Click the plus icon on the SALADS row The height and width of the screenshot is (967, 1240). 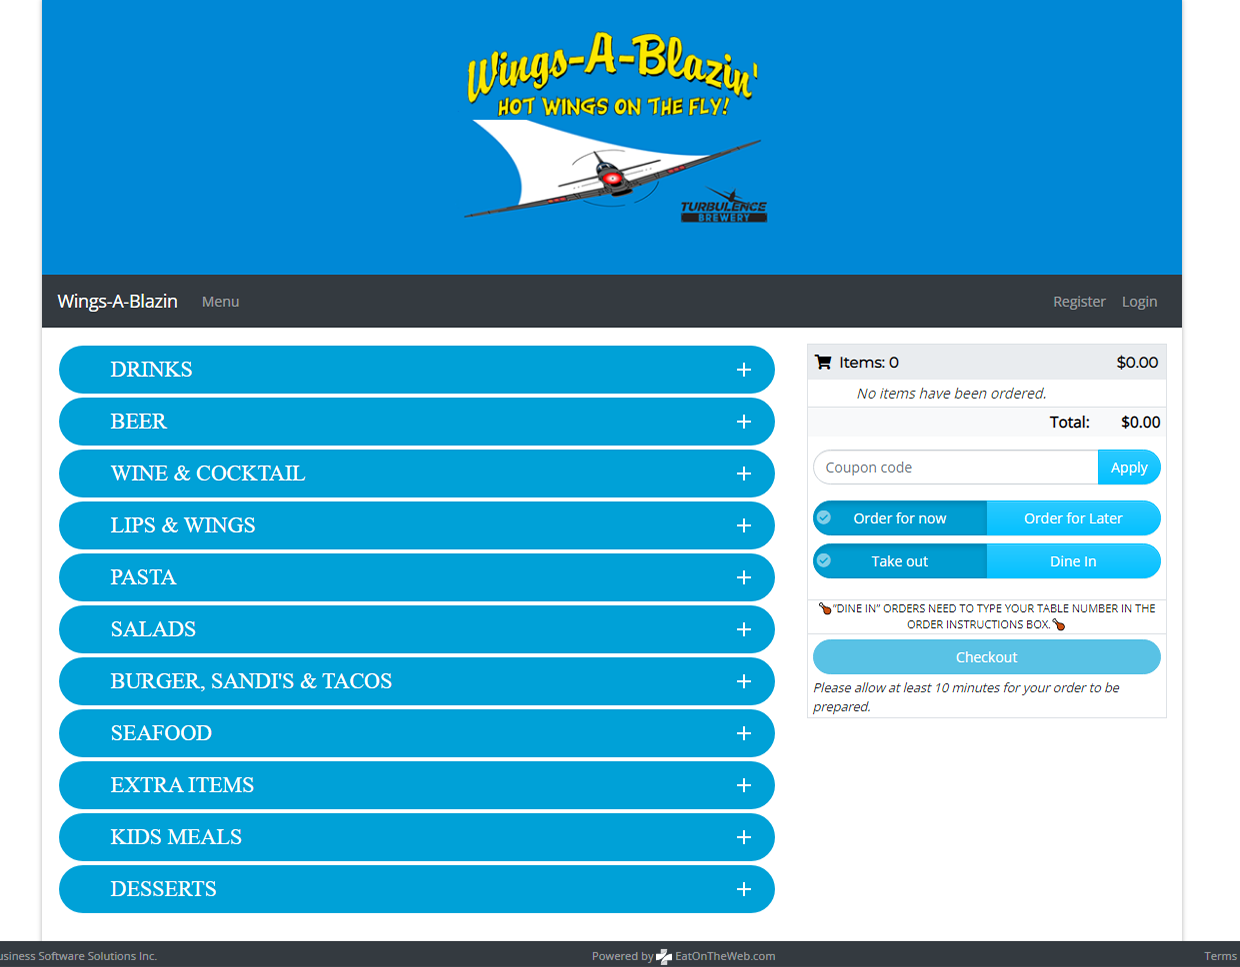[744, 630]
